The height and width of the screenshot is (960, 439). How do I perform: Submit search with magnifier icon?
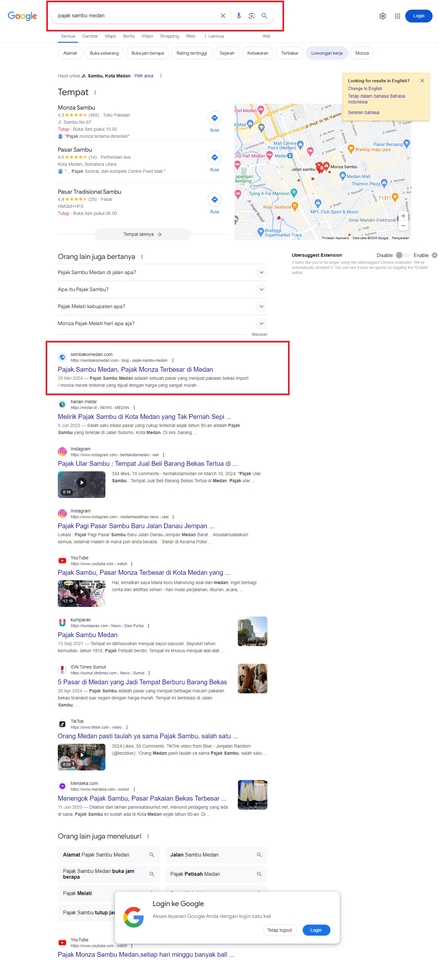(265, 16)
